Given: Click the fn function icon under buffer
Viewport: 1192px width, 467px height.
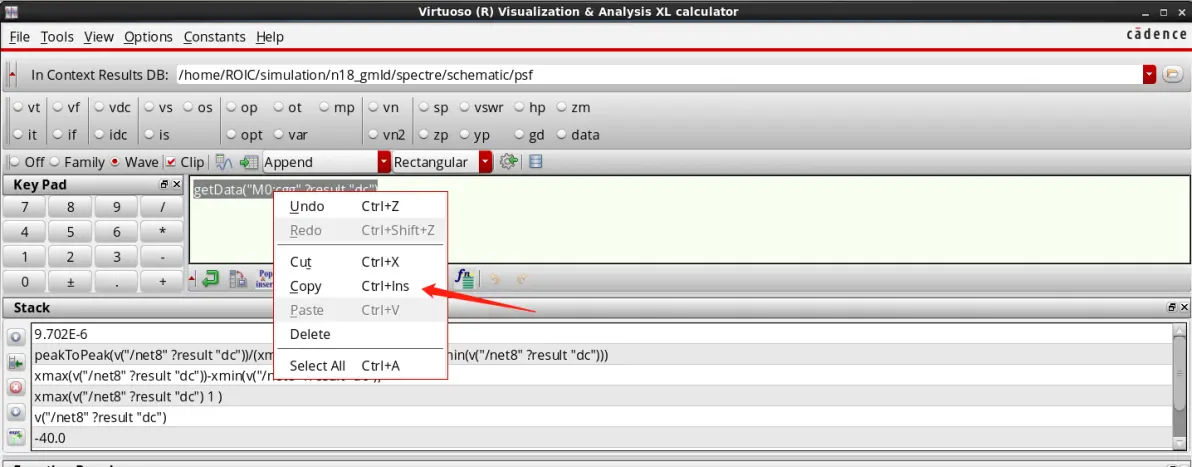Looking at the screenshot, I should point(464,279).
